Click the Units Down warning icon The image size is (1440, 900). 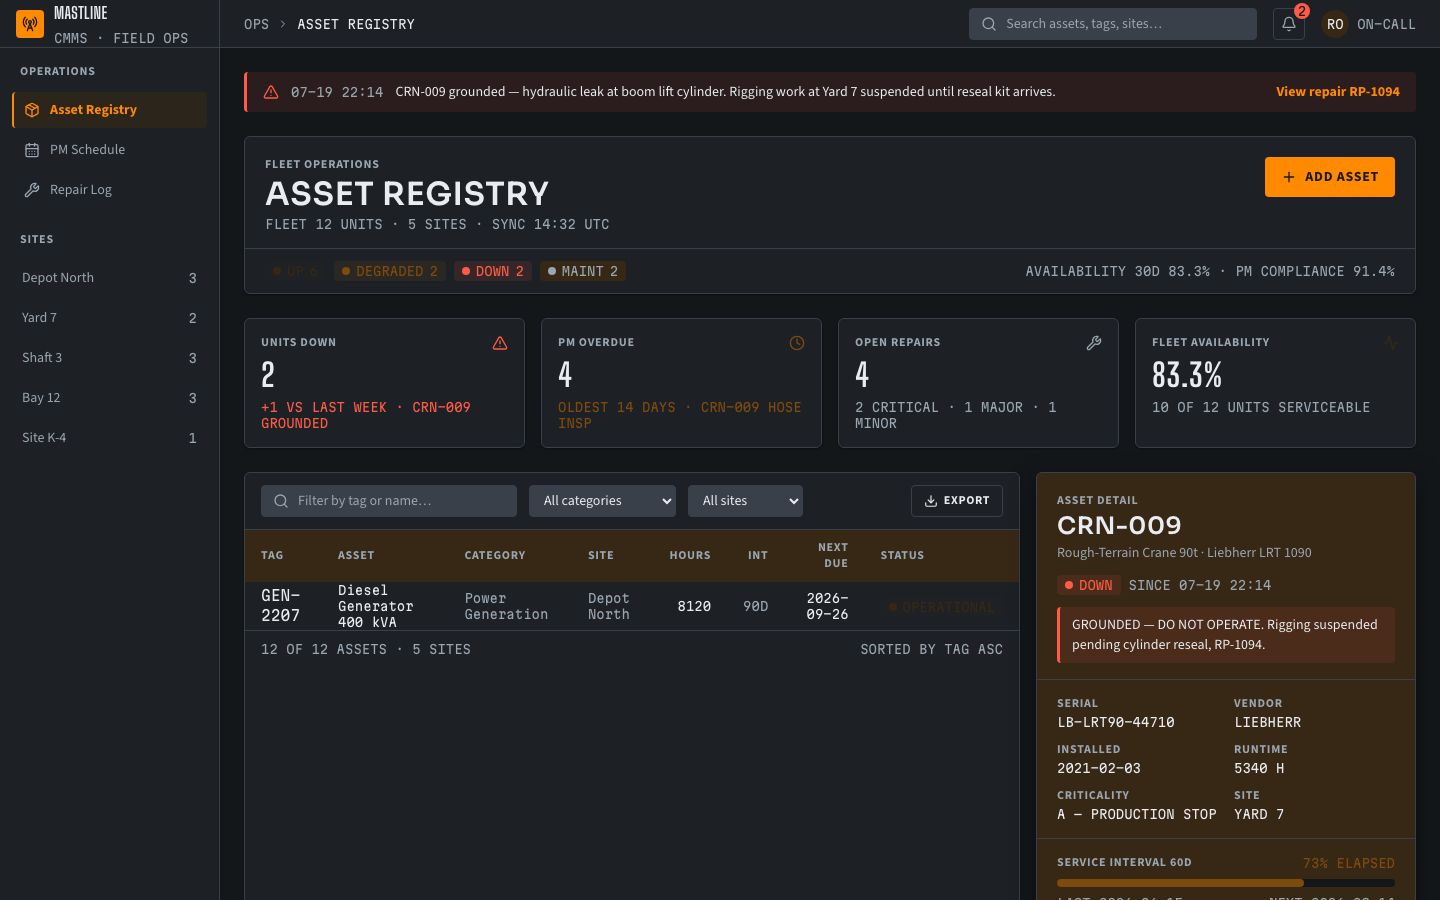point(500,343)
